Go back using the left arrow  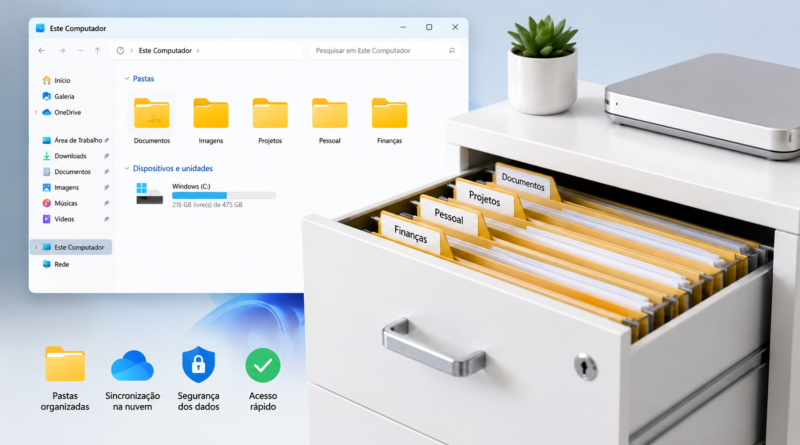(41, 51)
